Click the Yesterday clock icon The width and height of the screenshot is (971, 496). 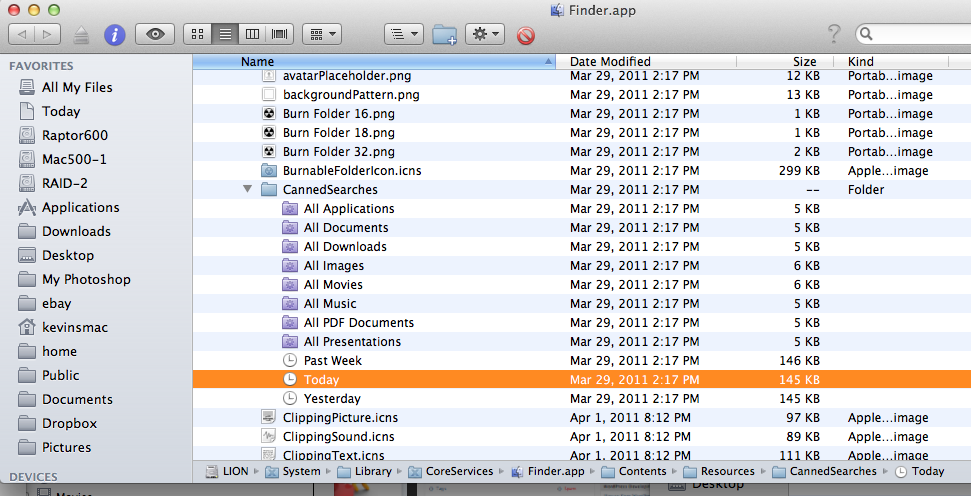pos(290,399)
